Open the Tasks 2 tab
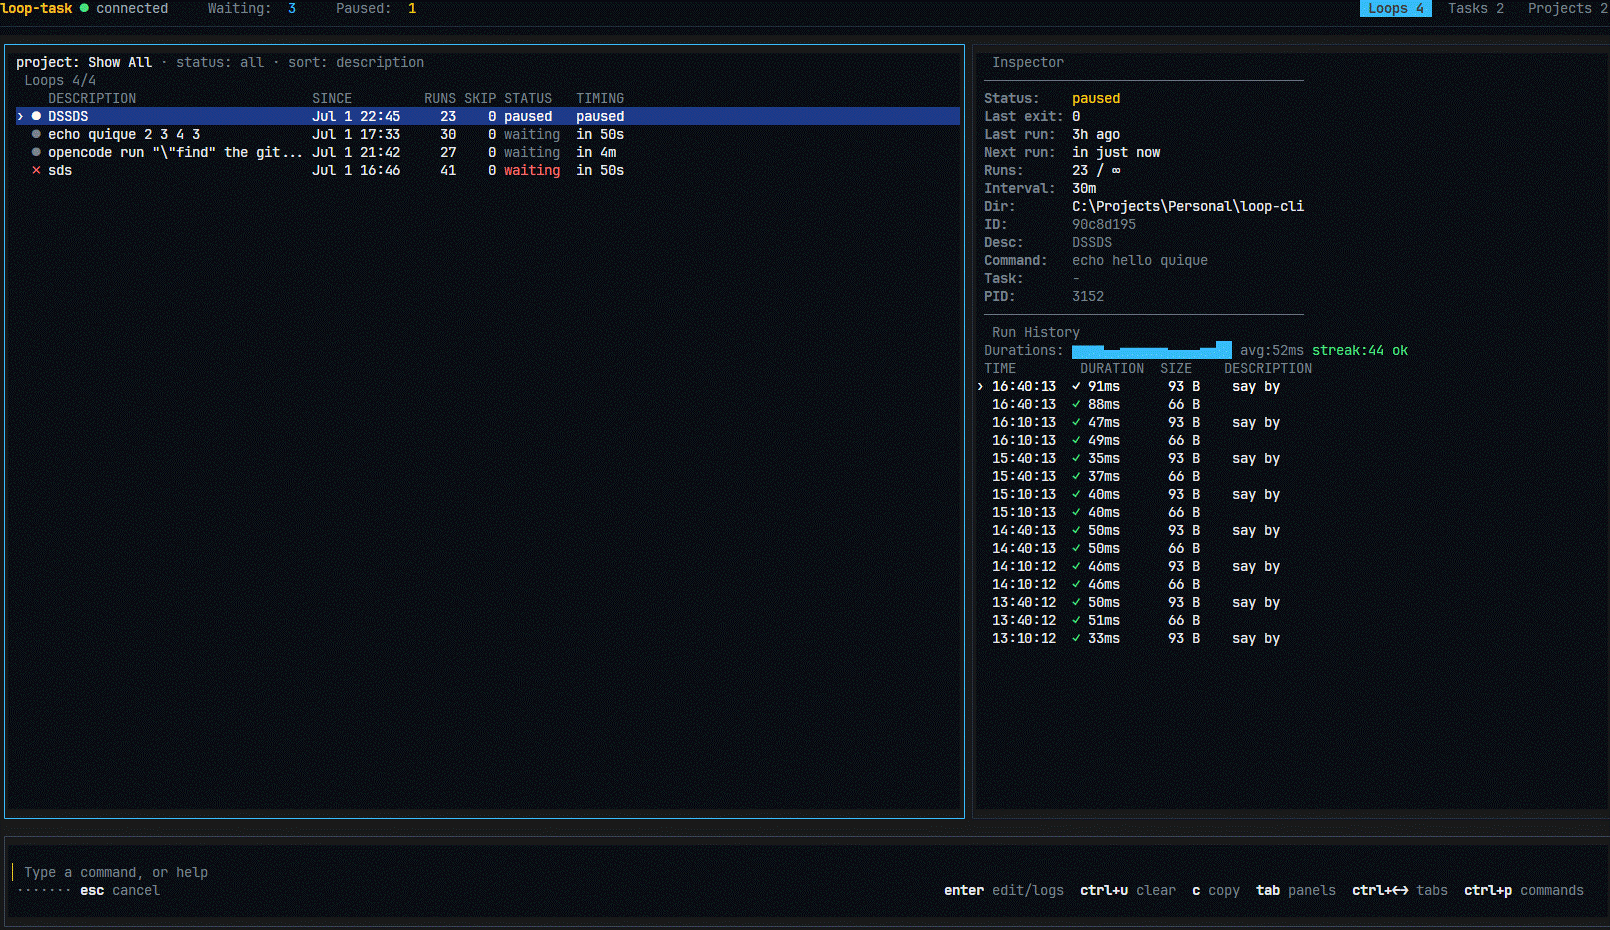Viewport: 1610px width, 930px height. click(1475, 8)
